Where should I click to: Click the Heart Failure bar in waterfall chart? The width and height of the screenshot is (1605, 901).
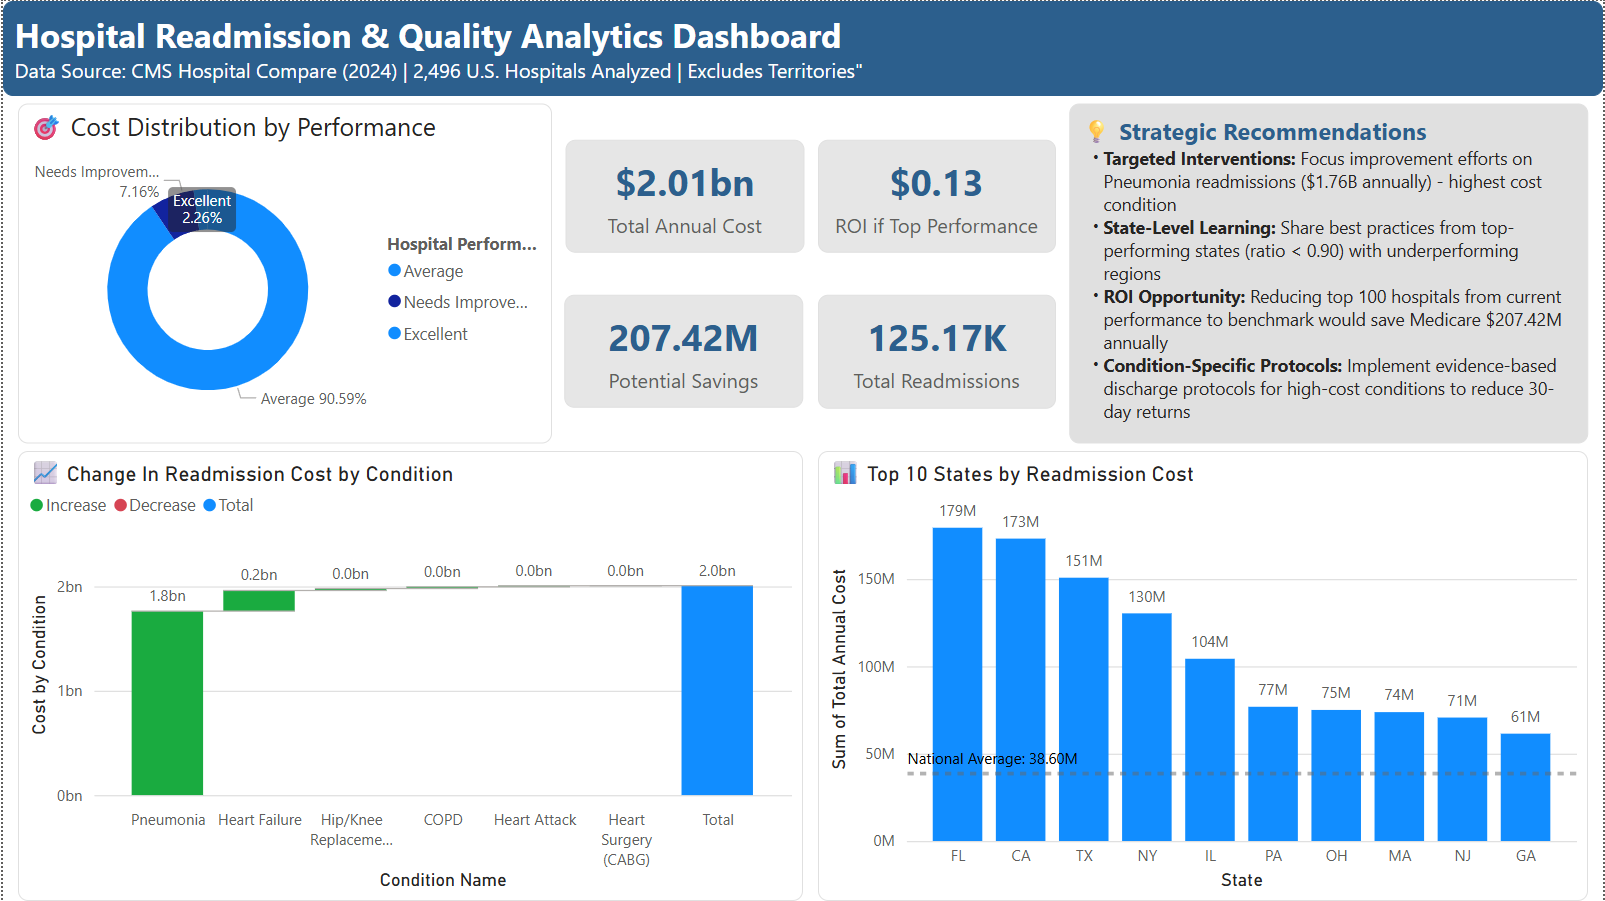pyautogui.click(x=259, y=601)
